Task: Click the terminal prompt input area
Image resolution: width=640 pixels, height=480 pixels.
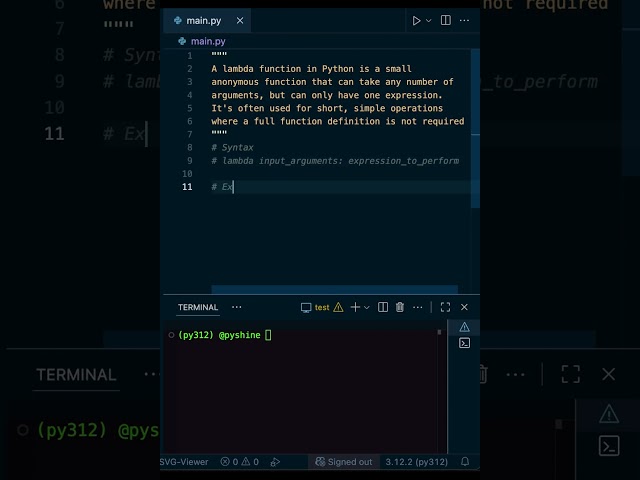Action: (268, 335)
